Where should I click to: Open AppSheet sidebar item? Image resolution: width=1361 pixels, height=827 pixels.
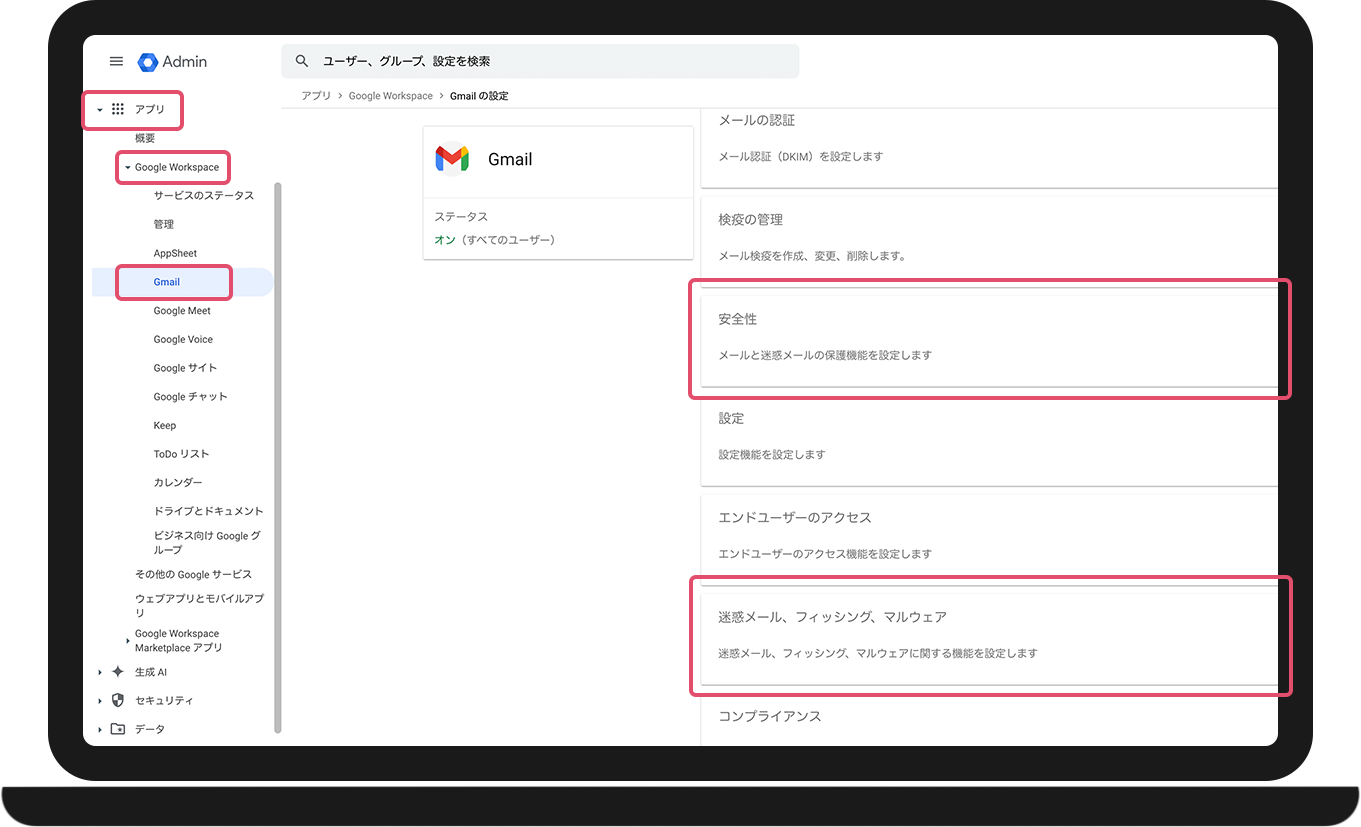click(175, 253)
